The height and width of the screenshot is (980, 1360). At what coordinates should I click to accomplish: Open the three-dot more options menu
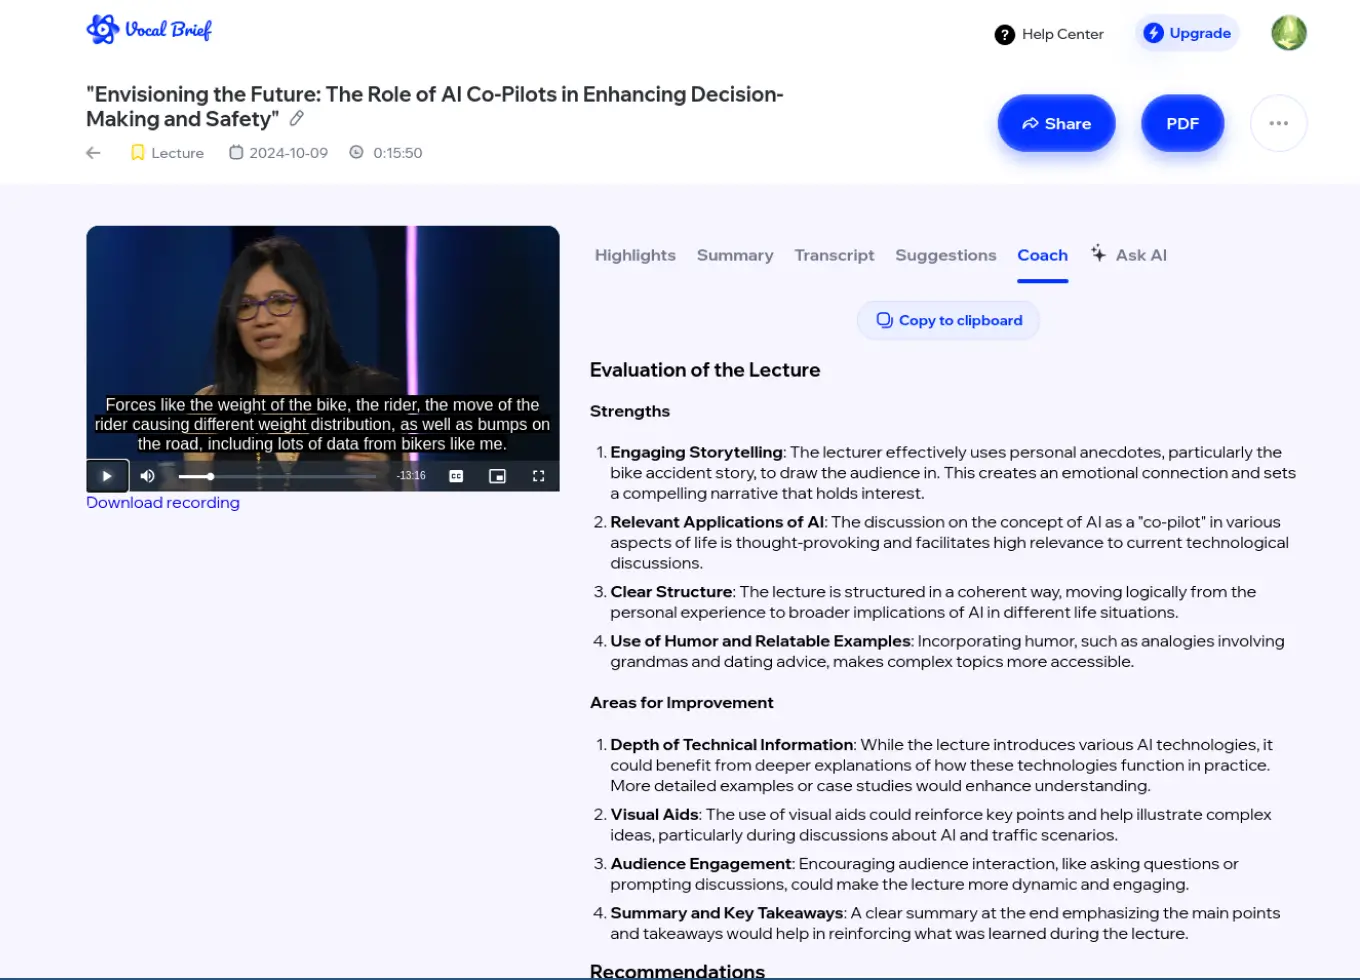(x=1278, y=124)
